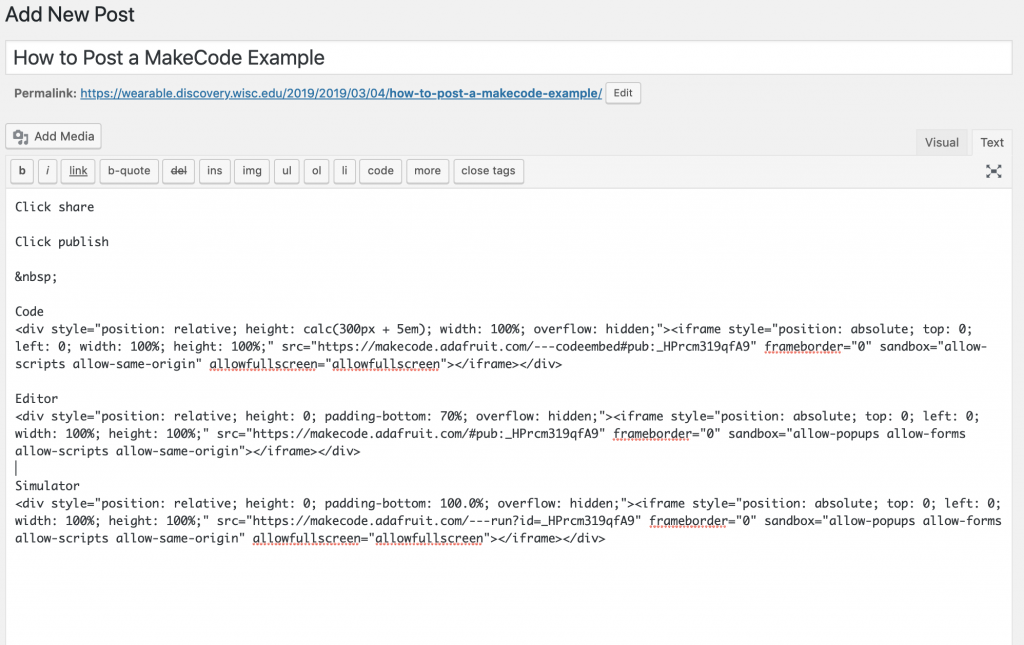Viewport: 1024px width, 645px height.
Task: Insert inserted text tag with ins button
Action: (x=214, y=171)
